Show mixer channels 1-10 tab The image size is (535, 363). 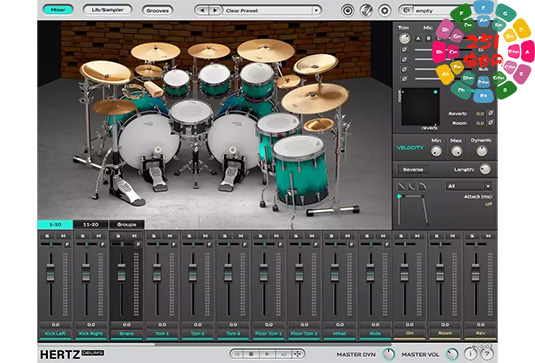[x=55, y=224]
